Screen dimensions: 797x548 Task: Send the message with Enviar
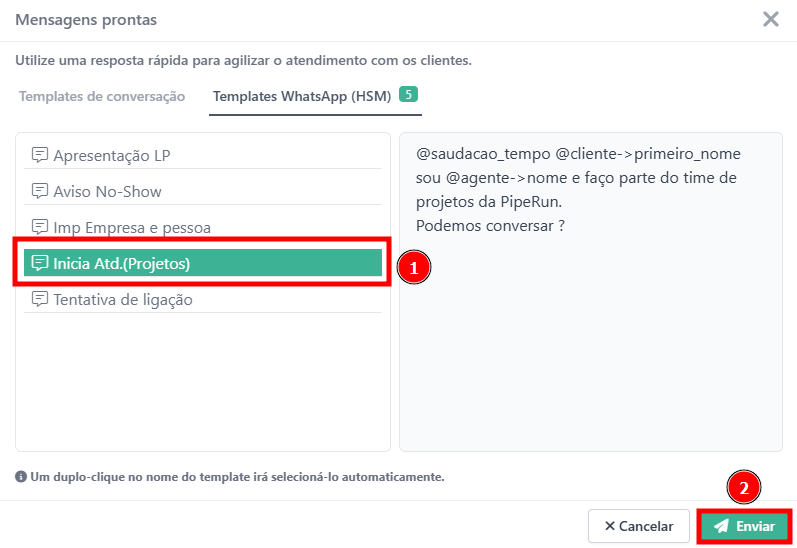[x=745, y=526]
